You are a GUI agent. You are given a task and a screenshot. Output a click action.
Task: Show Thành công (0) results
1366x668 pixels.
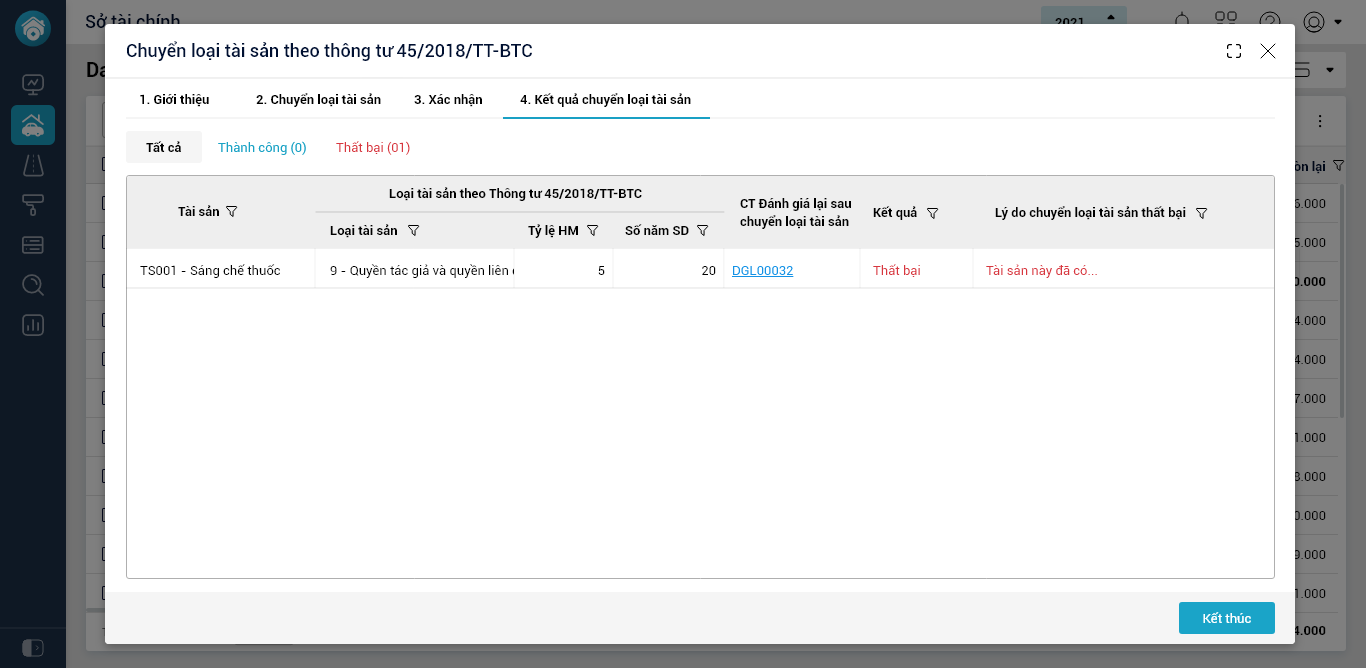262,147
